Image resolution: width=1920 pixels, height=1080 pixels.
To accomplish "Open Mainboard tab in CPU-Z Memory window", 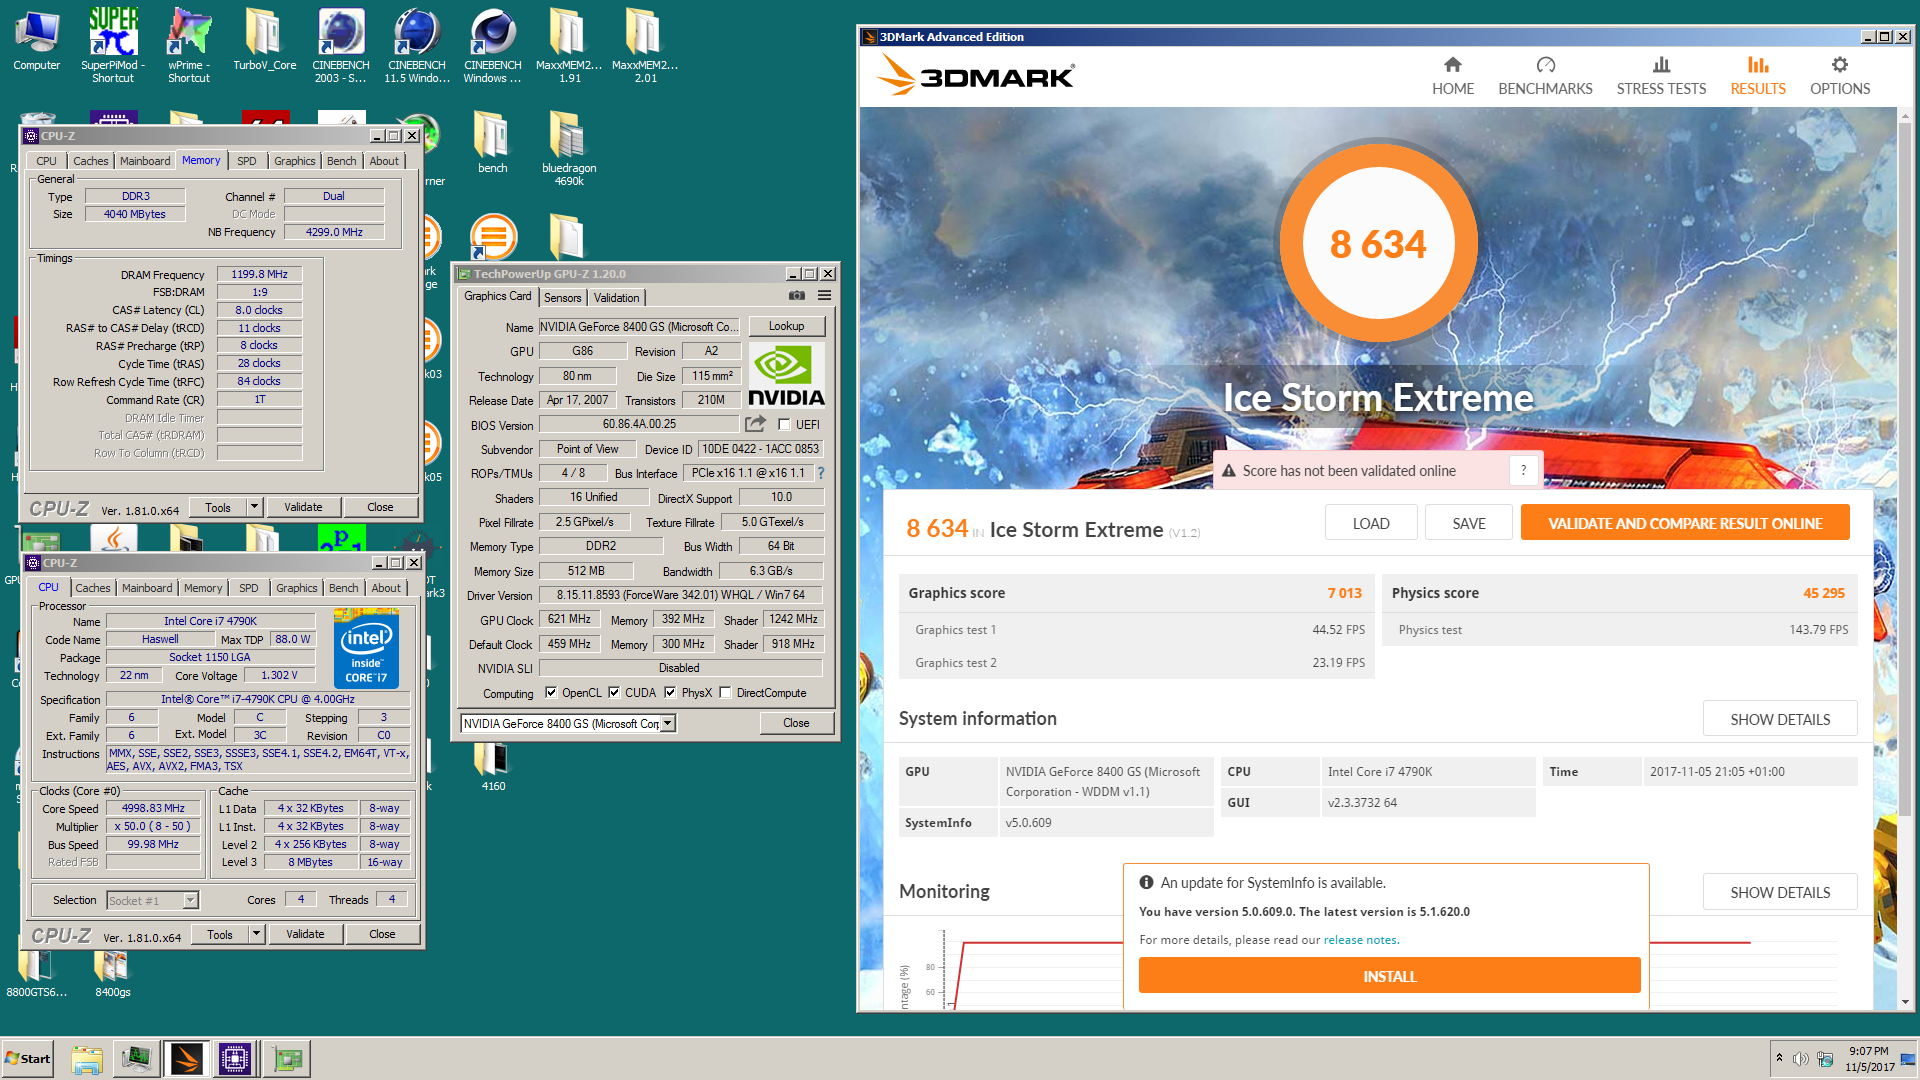I will 145,161.
